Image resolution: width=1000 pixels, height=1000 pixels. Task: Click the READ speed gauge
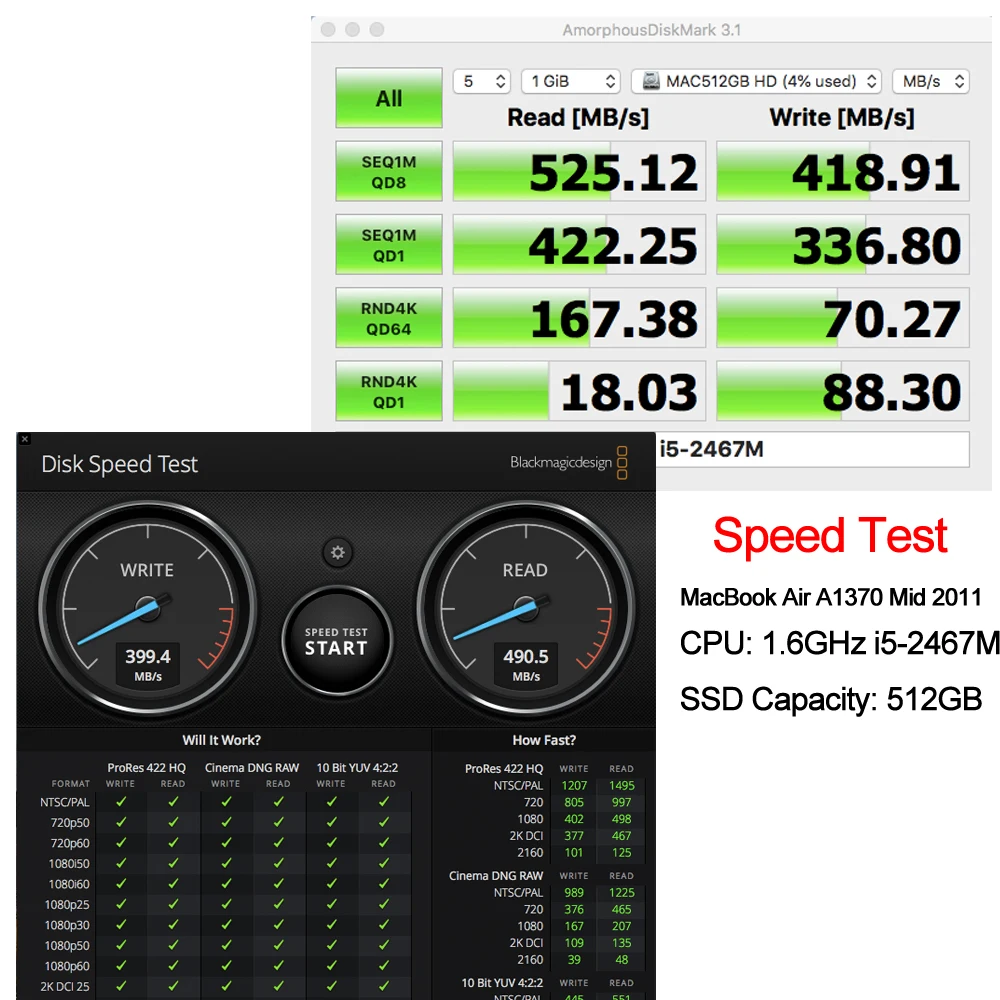(525, 610)
